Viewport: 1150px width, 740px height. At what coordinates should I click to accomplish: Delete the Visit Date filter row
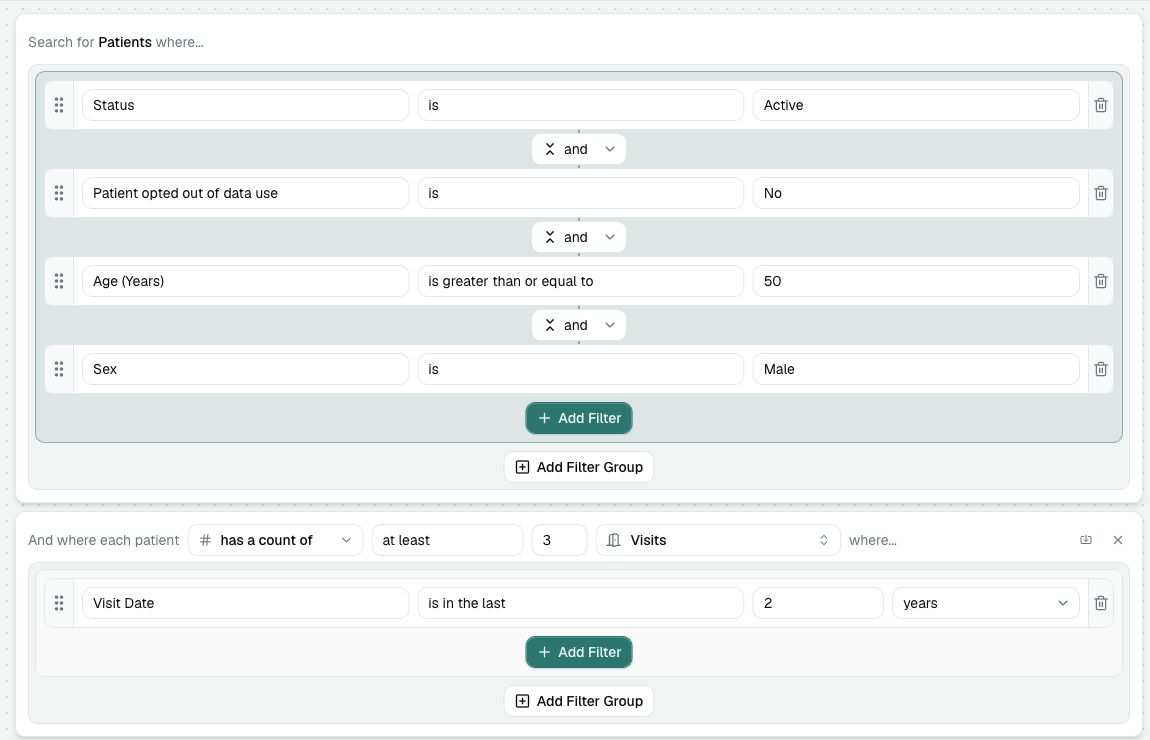pyautogui.click(x=1100, y=603)
